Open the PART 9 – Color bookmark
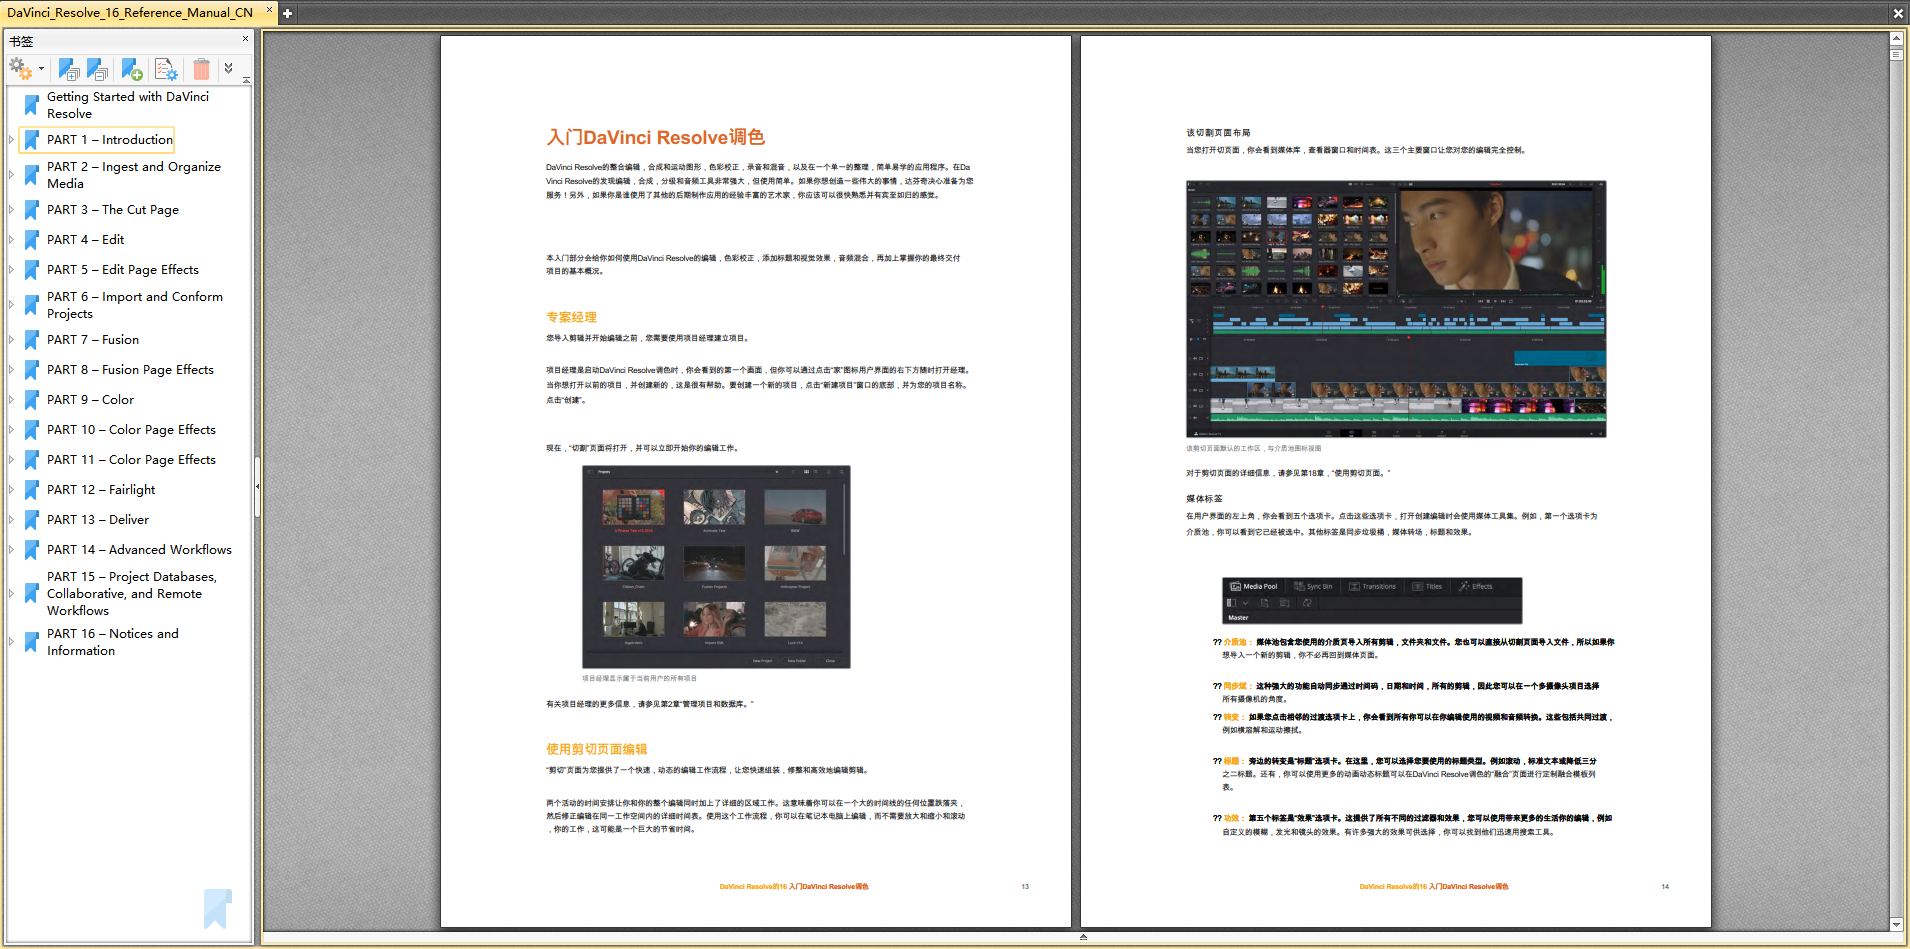This screenshot has width=1910, height=949. 90,400
